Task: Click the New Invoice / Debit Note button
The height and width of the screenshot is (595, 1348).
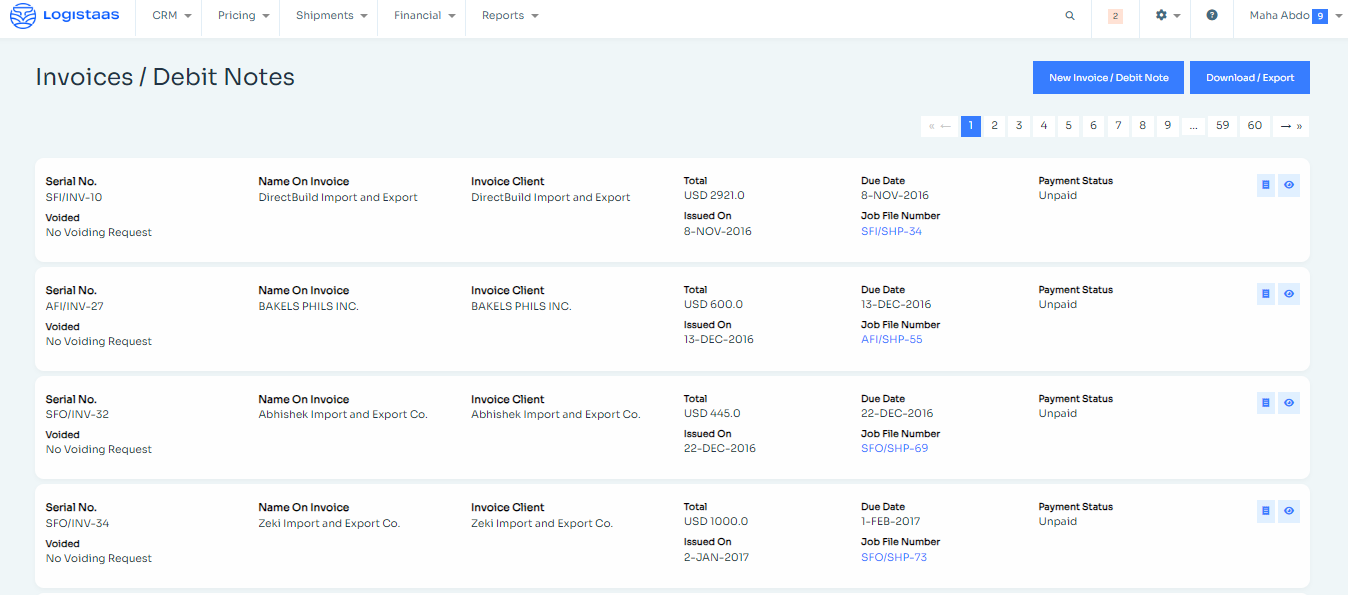Action: pos(1108,77)
